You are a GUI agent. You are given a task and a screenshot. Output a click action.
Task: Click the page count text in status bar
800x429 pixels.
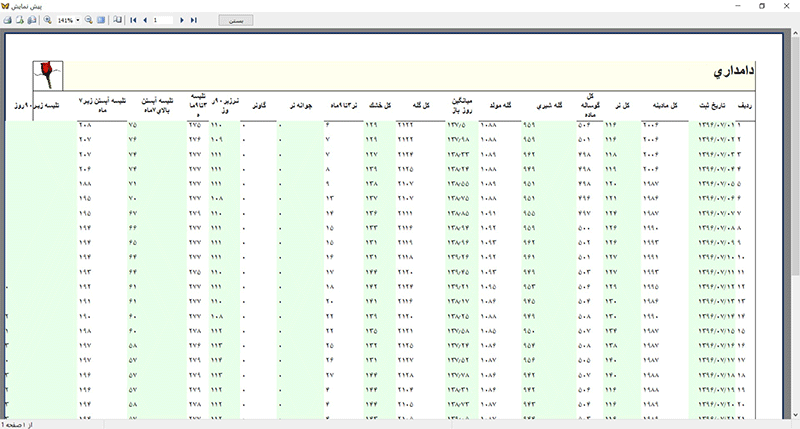17,424
